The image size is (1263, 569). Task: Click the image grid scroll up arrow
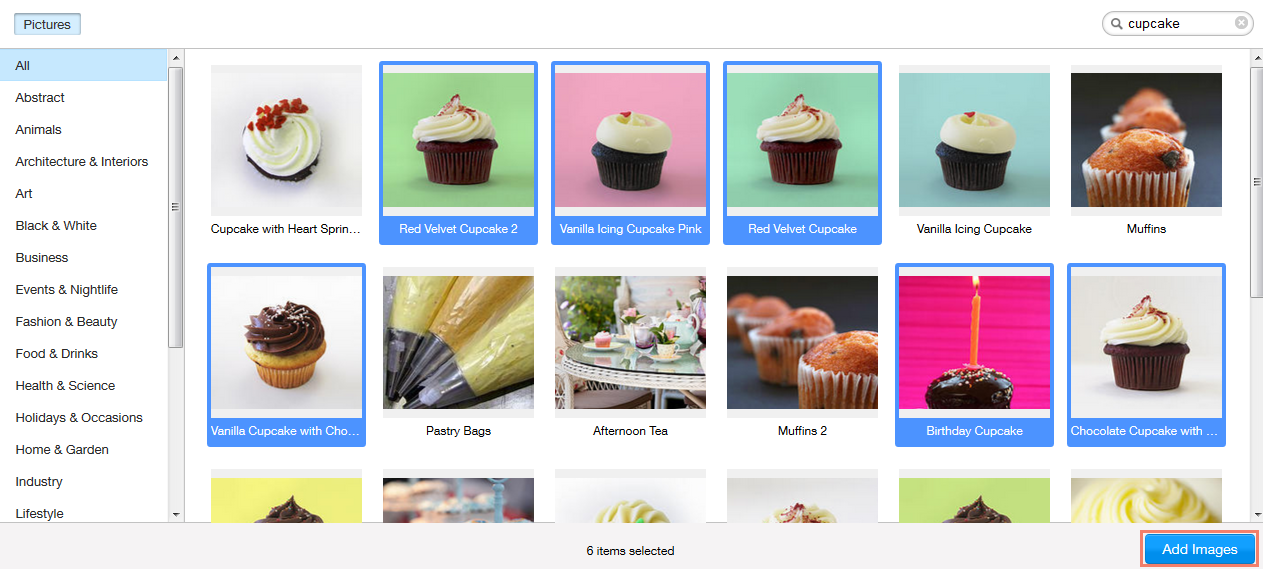pyautogui.click(x=1256, y=57)
